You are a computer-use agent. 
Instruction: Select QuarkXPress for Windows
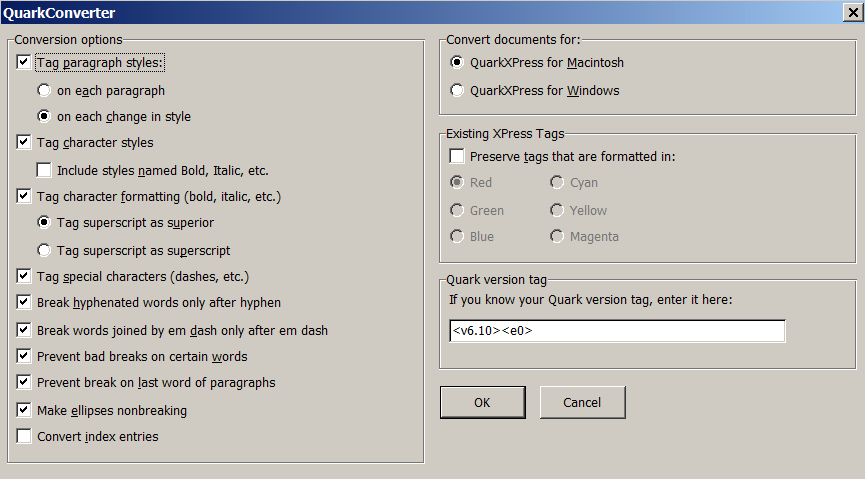pos(457,90)
